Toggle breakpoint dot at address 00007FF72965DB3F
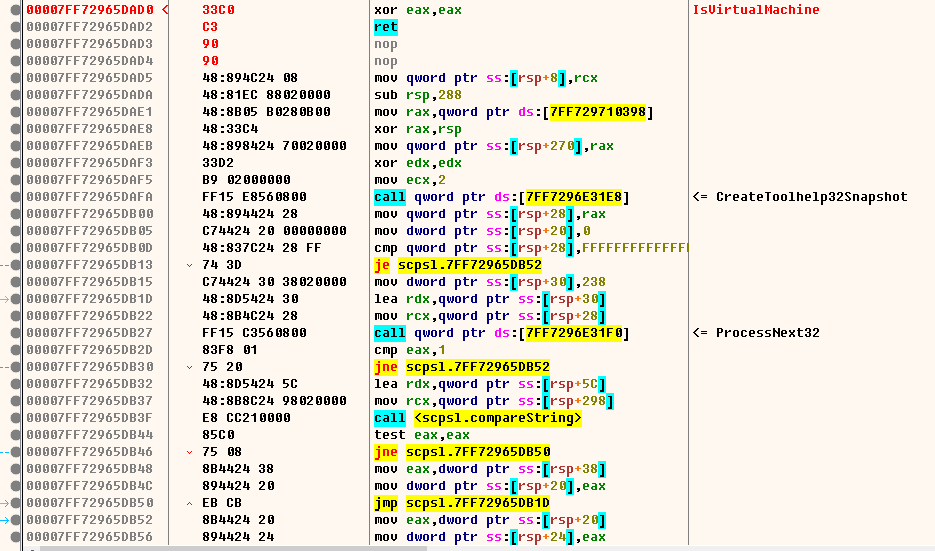 pos(16,418)
